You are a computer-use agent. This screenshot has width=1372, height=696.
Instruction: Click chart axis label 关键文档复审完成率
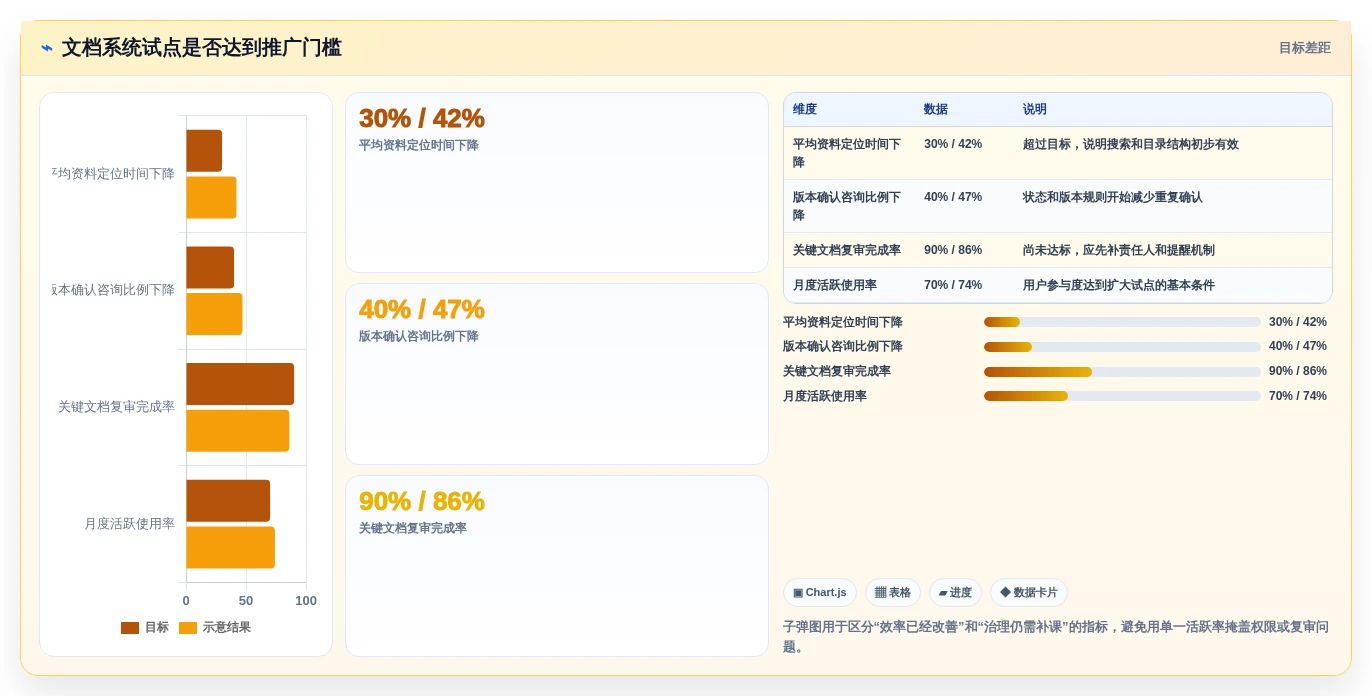117,407
